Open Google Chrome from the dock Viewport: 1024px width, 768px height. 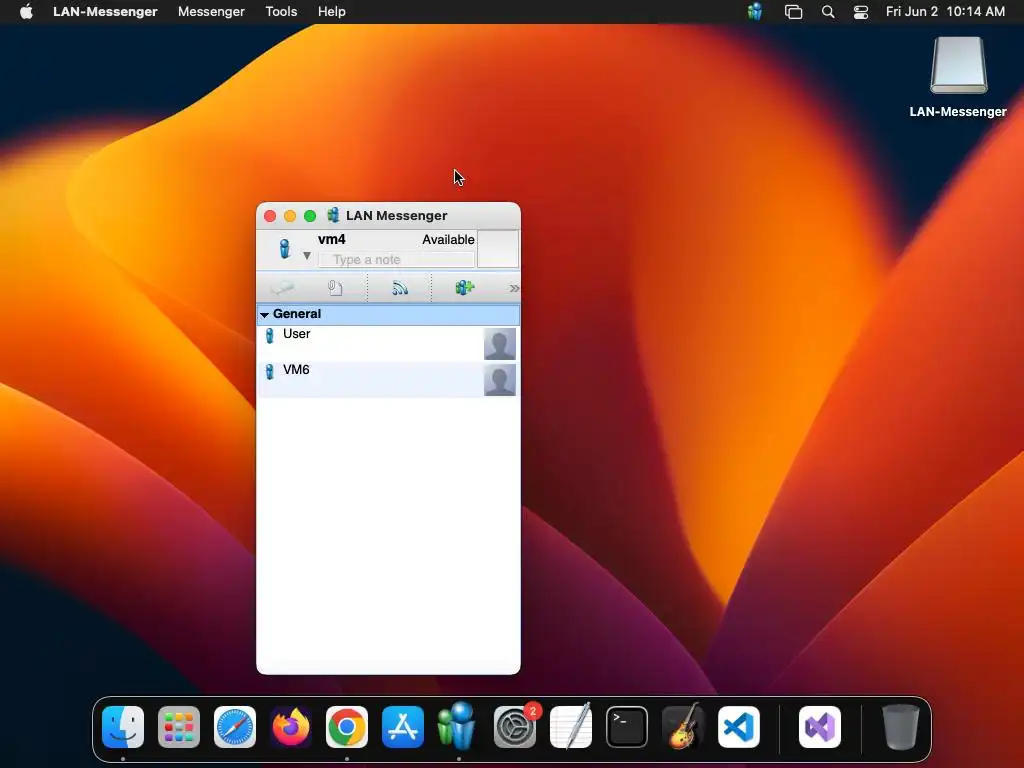point(347,727)
